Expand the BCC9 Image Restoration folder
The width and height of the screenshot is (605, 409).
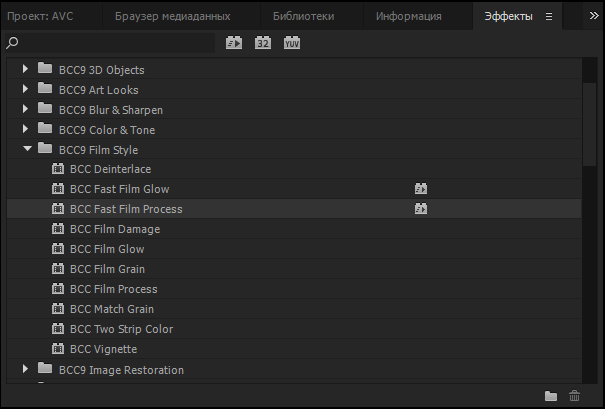(25, 369)
